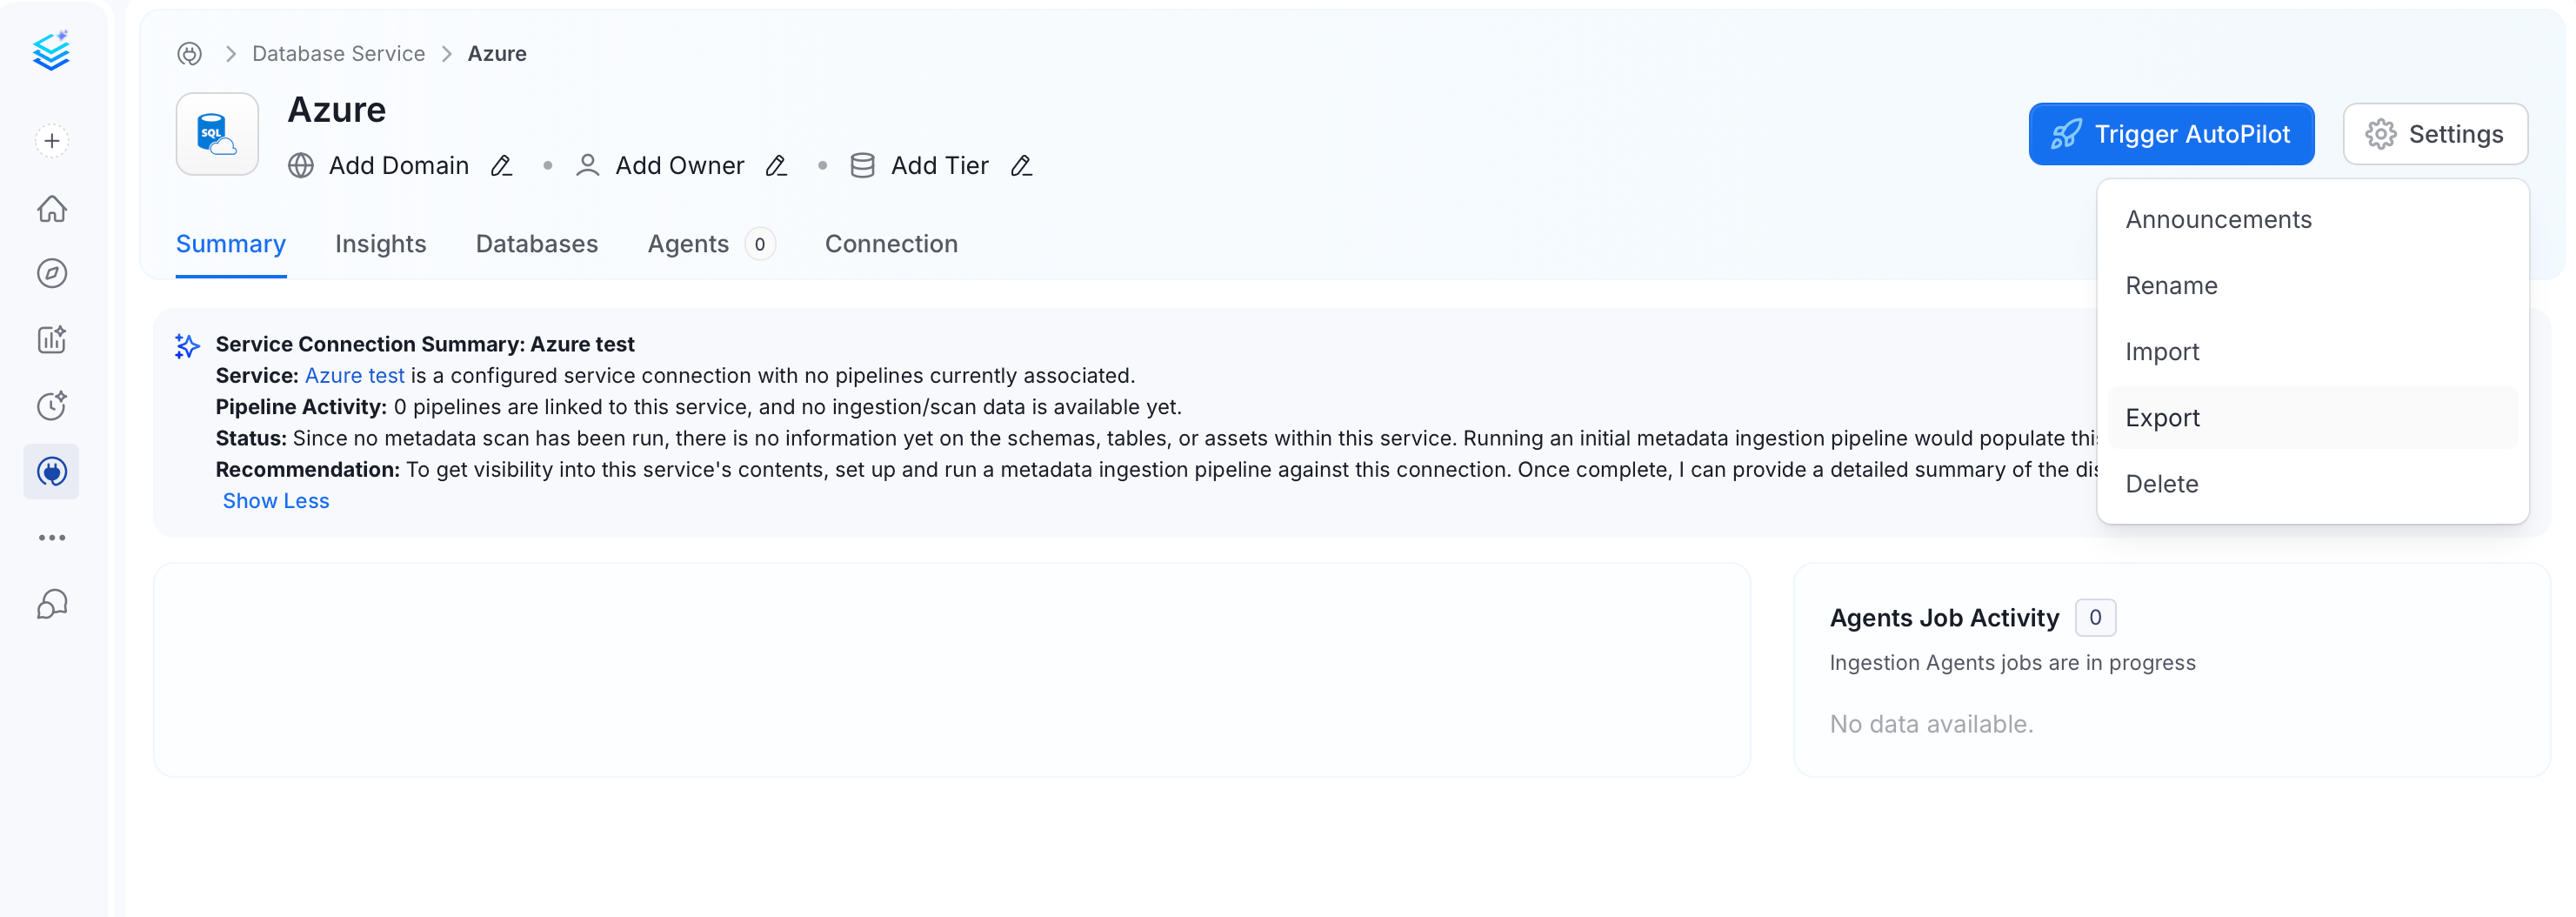2576x917 pixels.
Task: Click the count badge beside Agents Job Activity
Action: (2095, 617)
